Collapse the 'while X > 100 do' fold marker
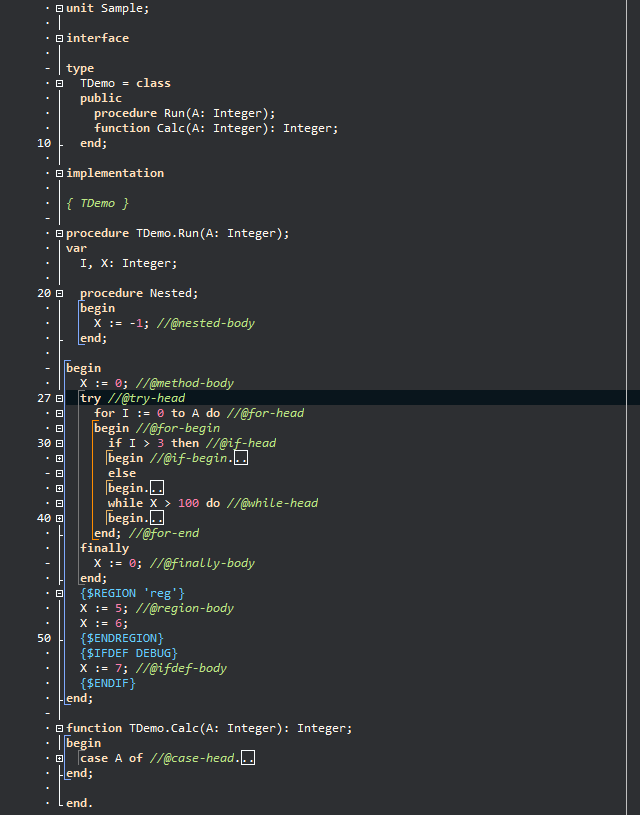Image resolution: width=640 pixels, height=815 pixels. tap(59, 503)
